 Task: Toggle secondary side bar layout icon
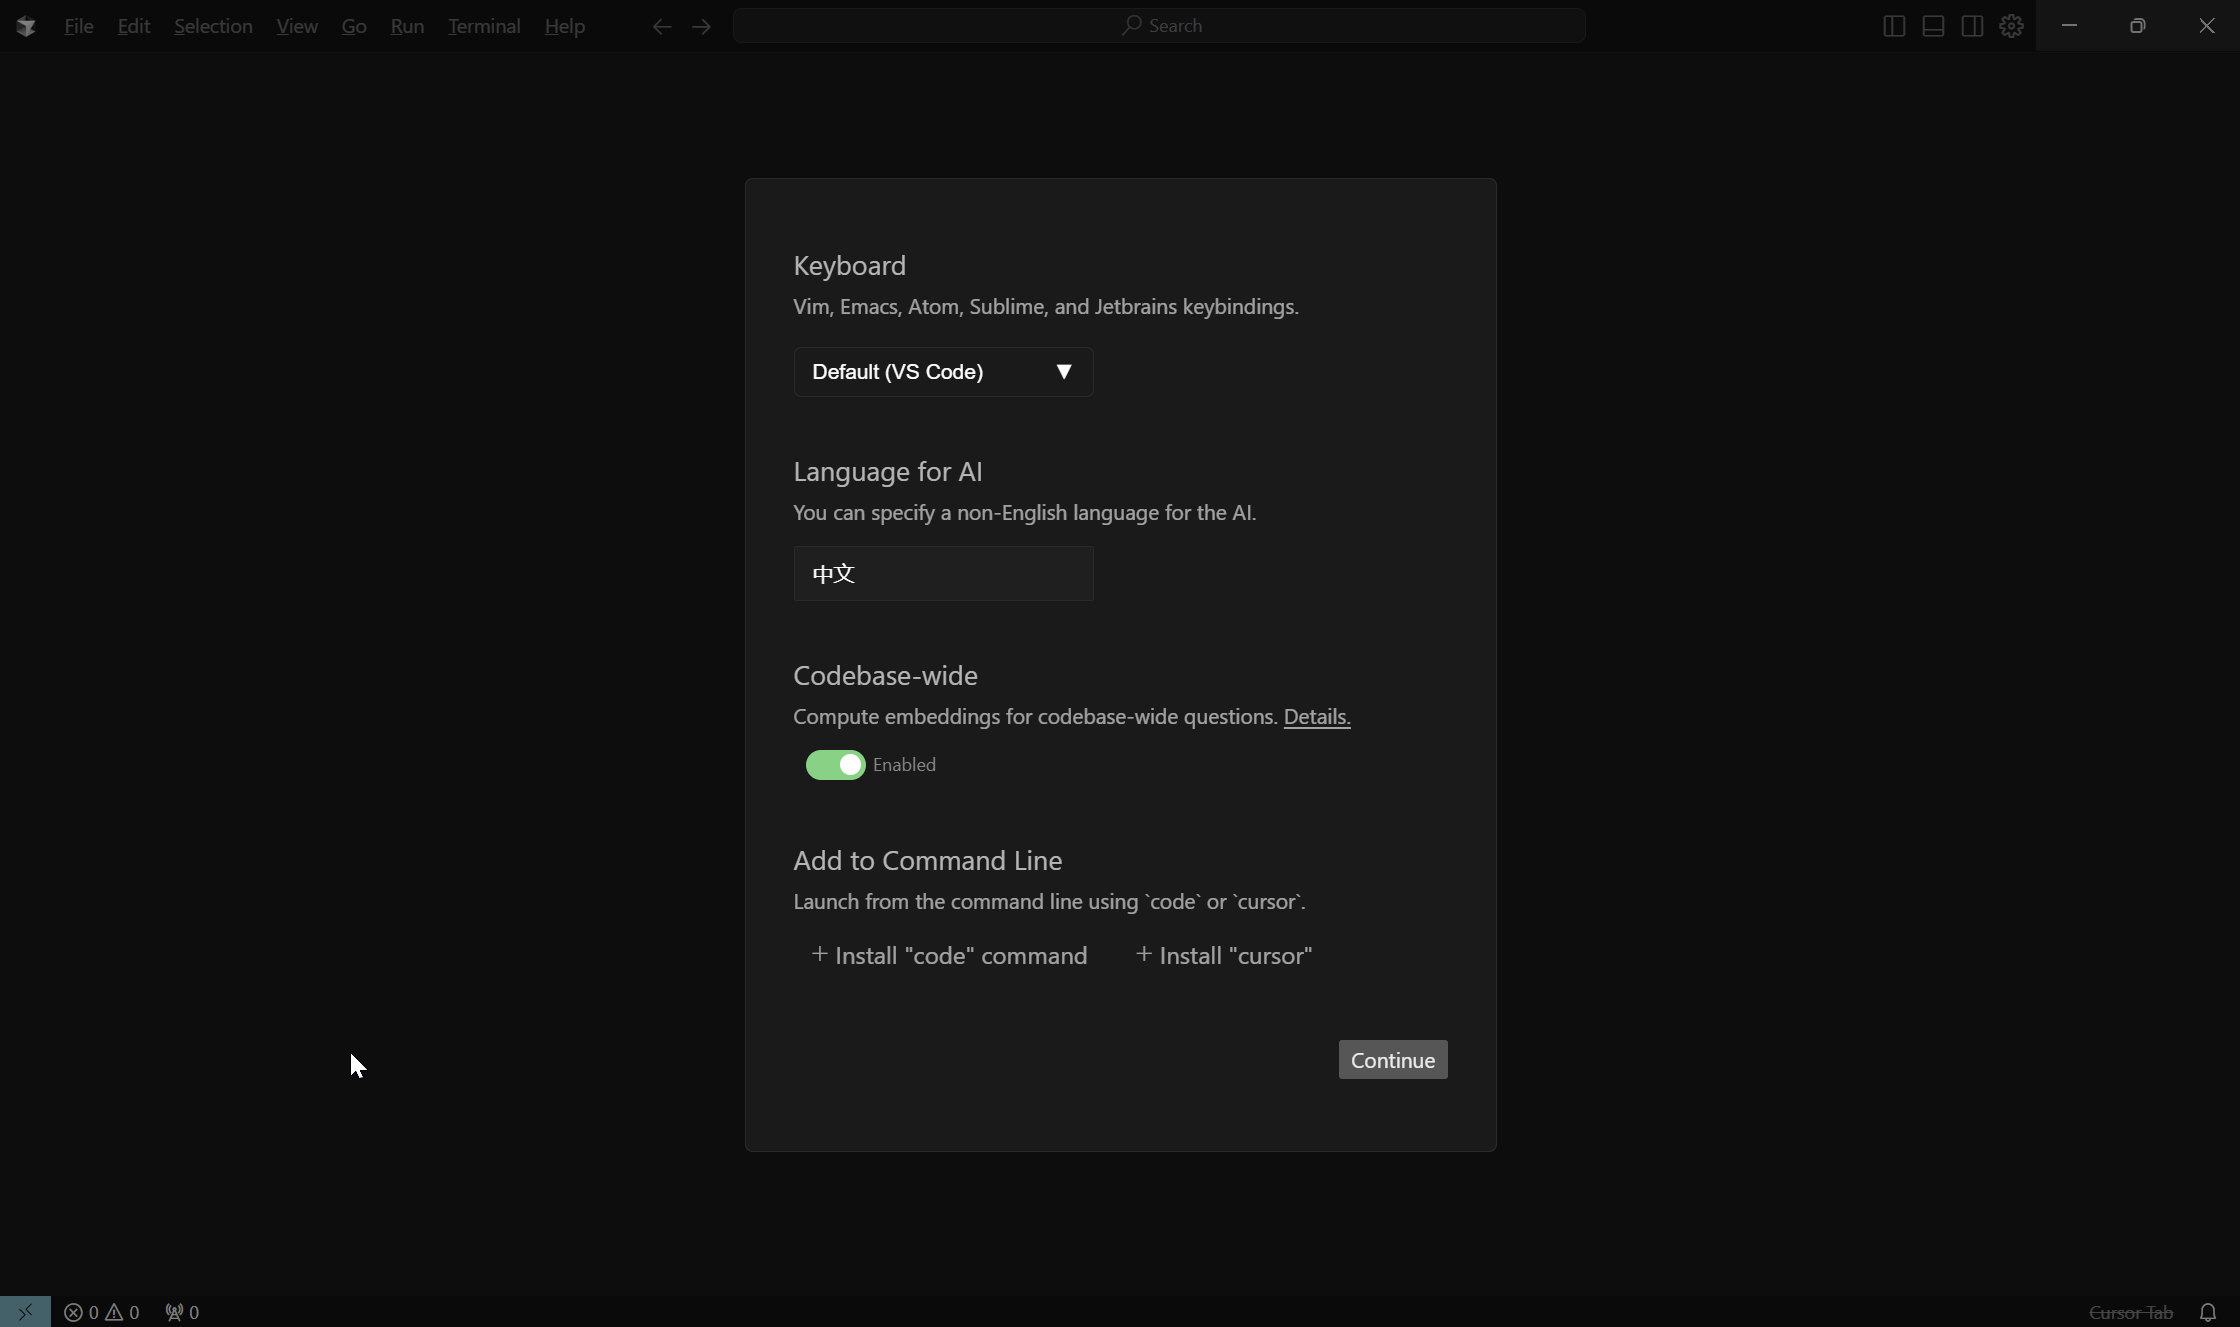(x=1972, y=26)
